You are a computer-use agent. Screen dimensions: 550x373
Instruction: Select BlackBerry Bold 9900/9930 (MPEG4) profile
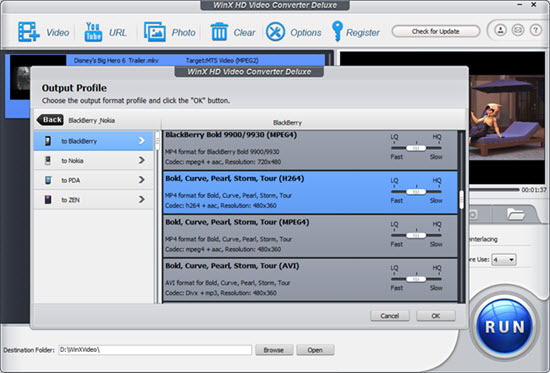[x=310, y=150]
